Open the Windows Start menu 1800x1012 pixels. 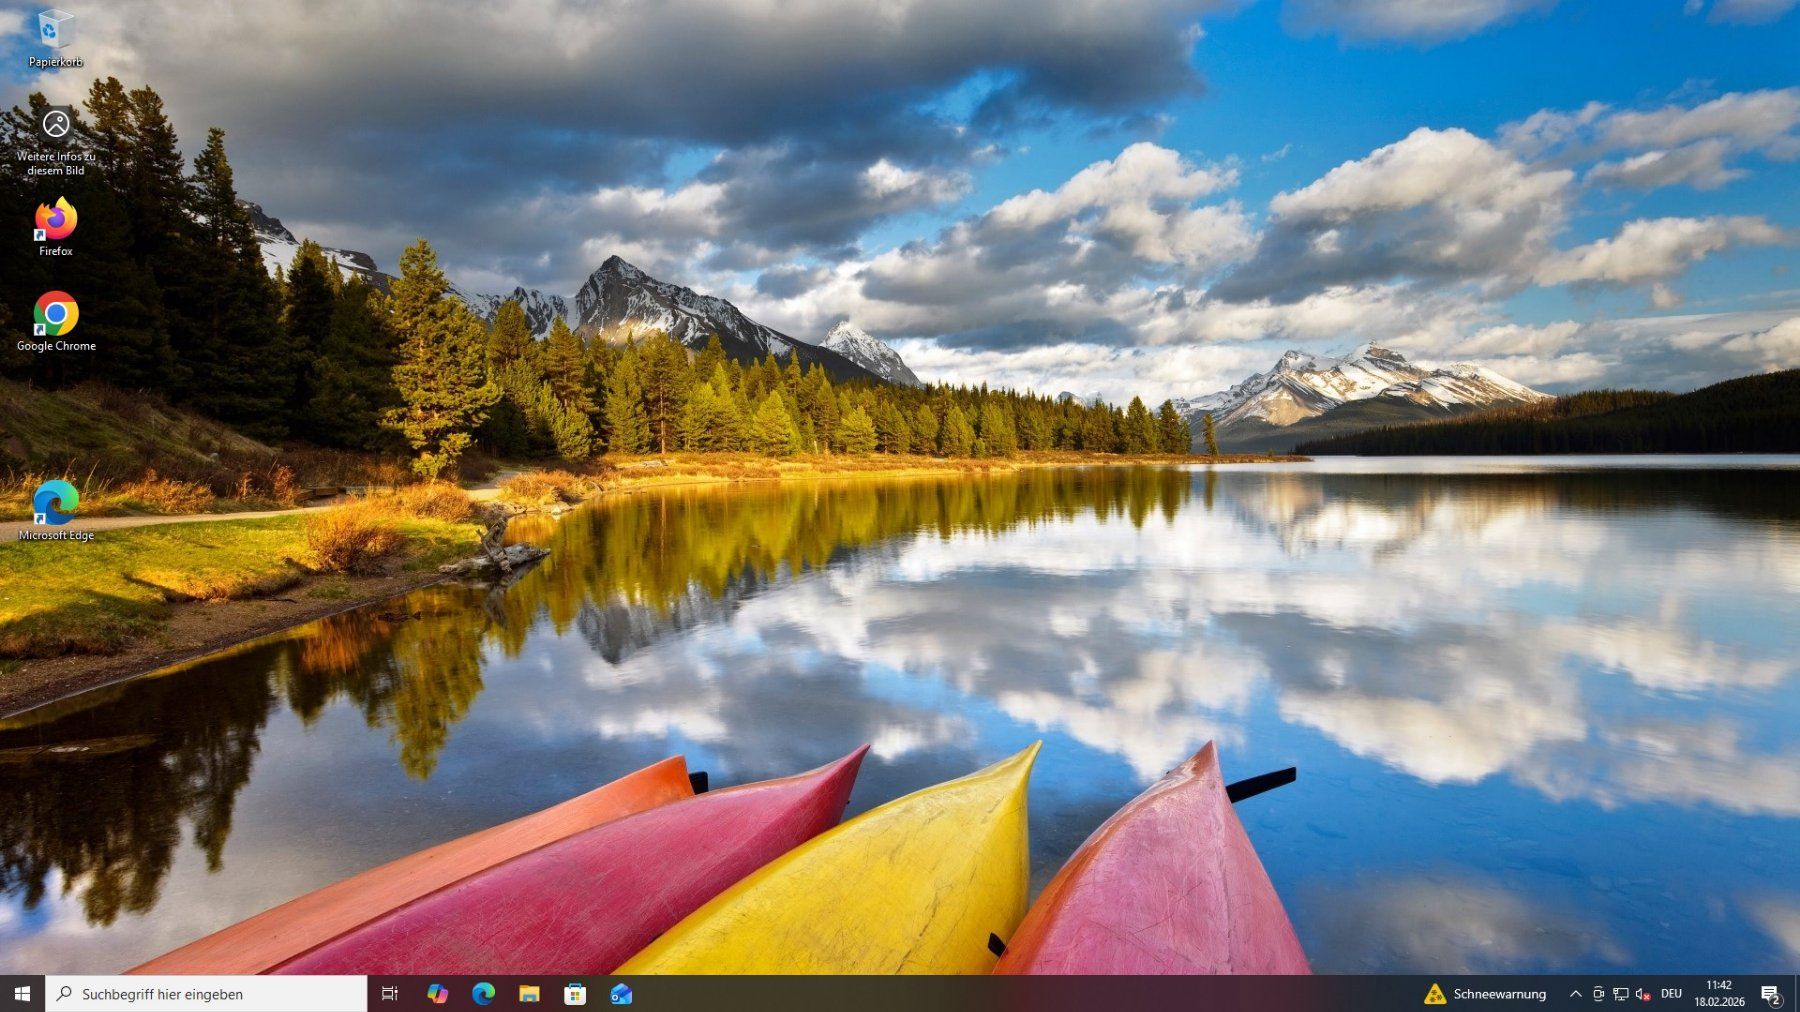pos(22,993)
